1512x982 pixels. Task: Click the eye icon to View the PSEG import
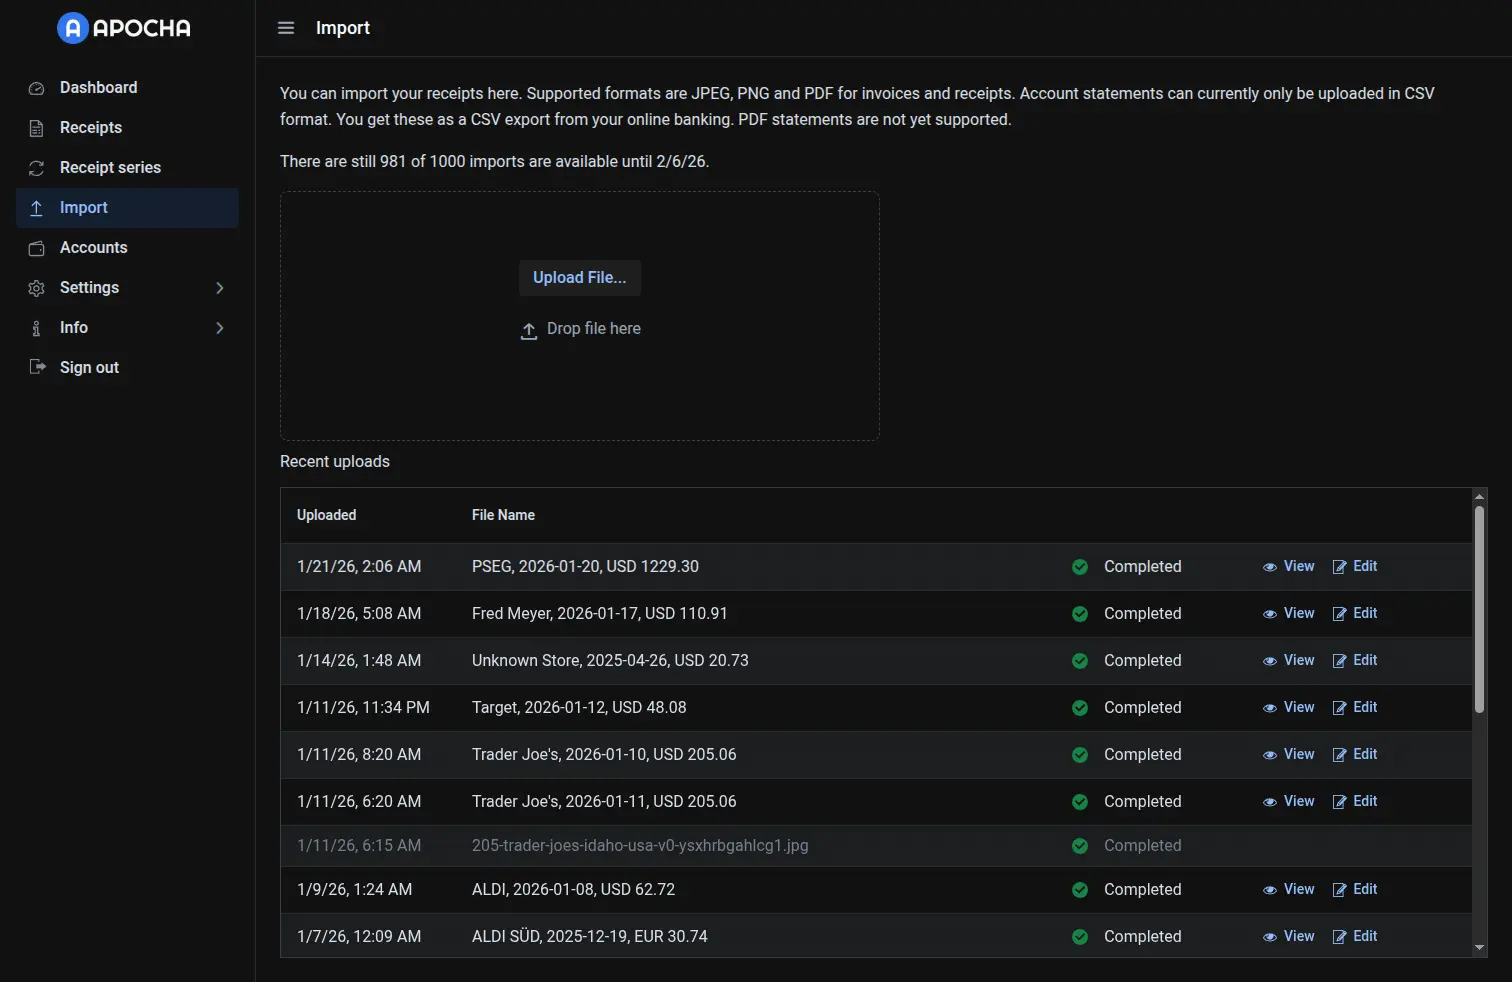click(1270, 566)
